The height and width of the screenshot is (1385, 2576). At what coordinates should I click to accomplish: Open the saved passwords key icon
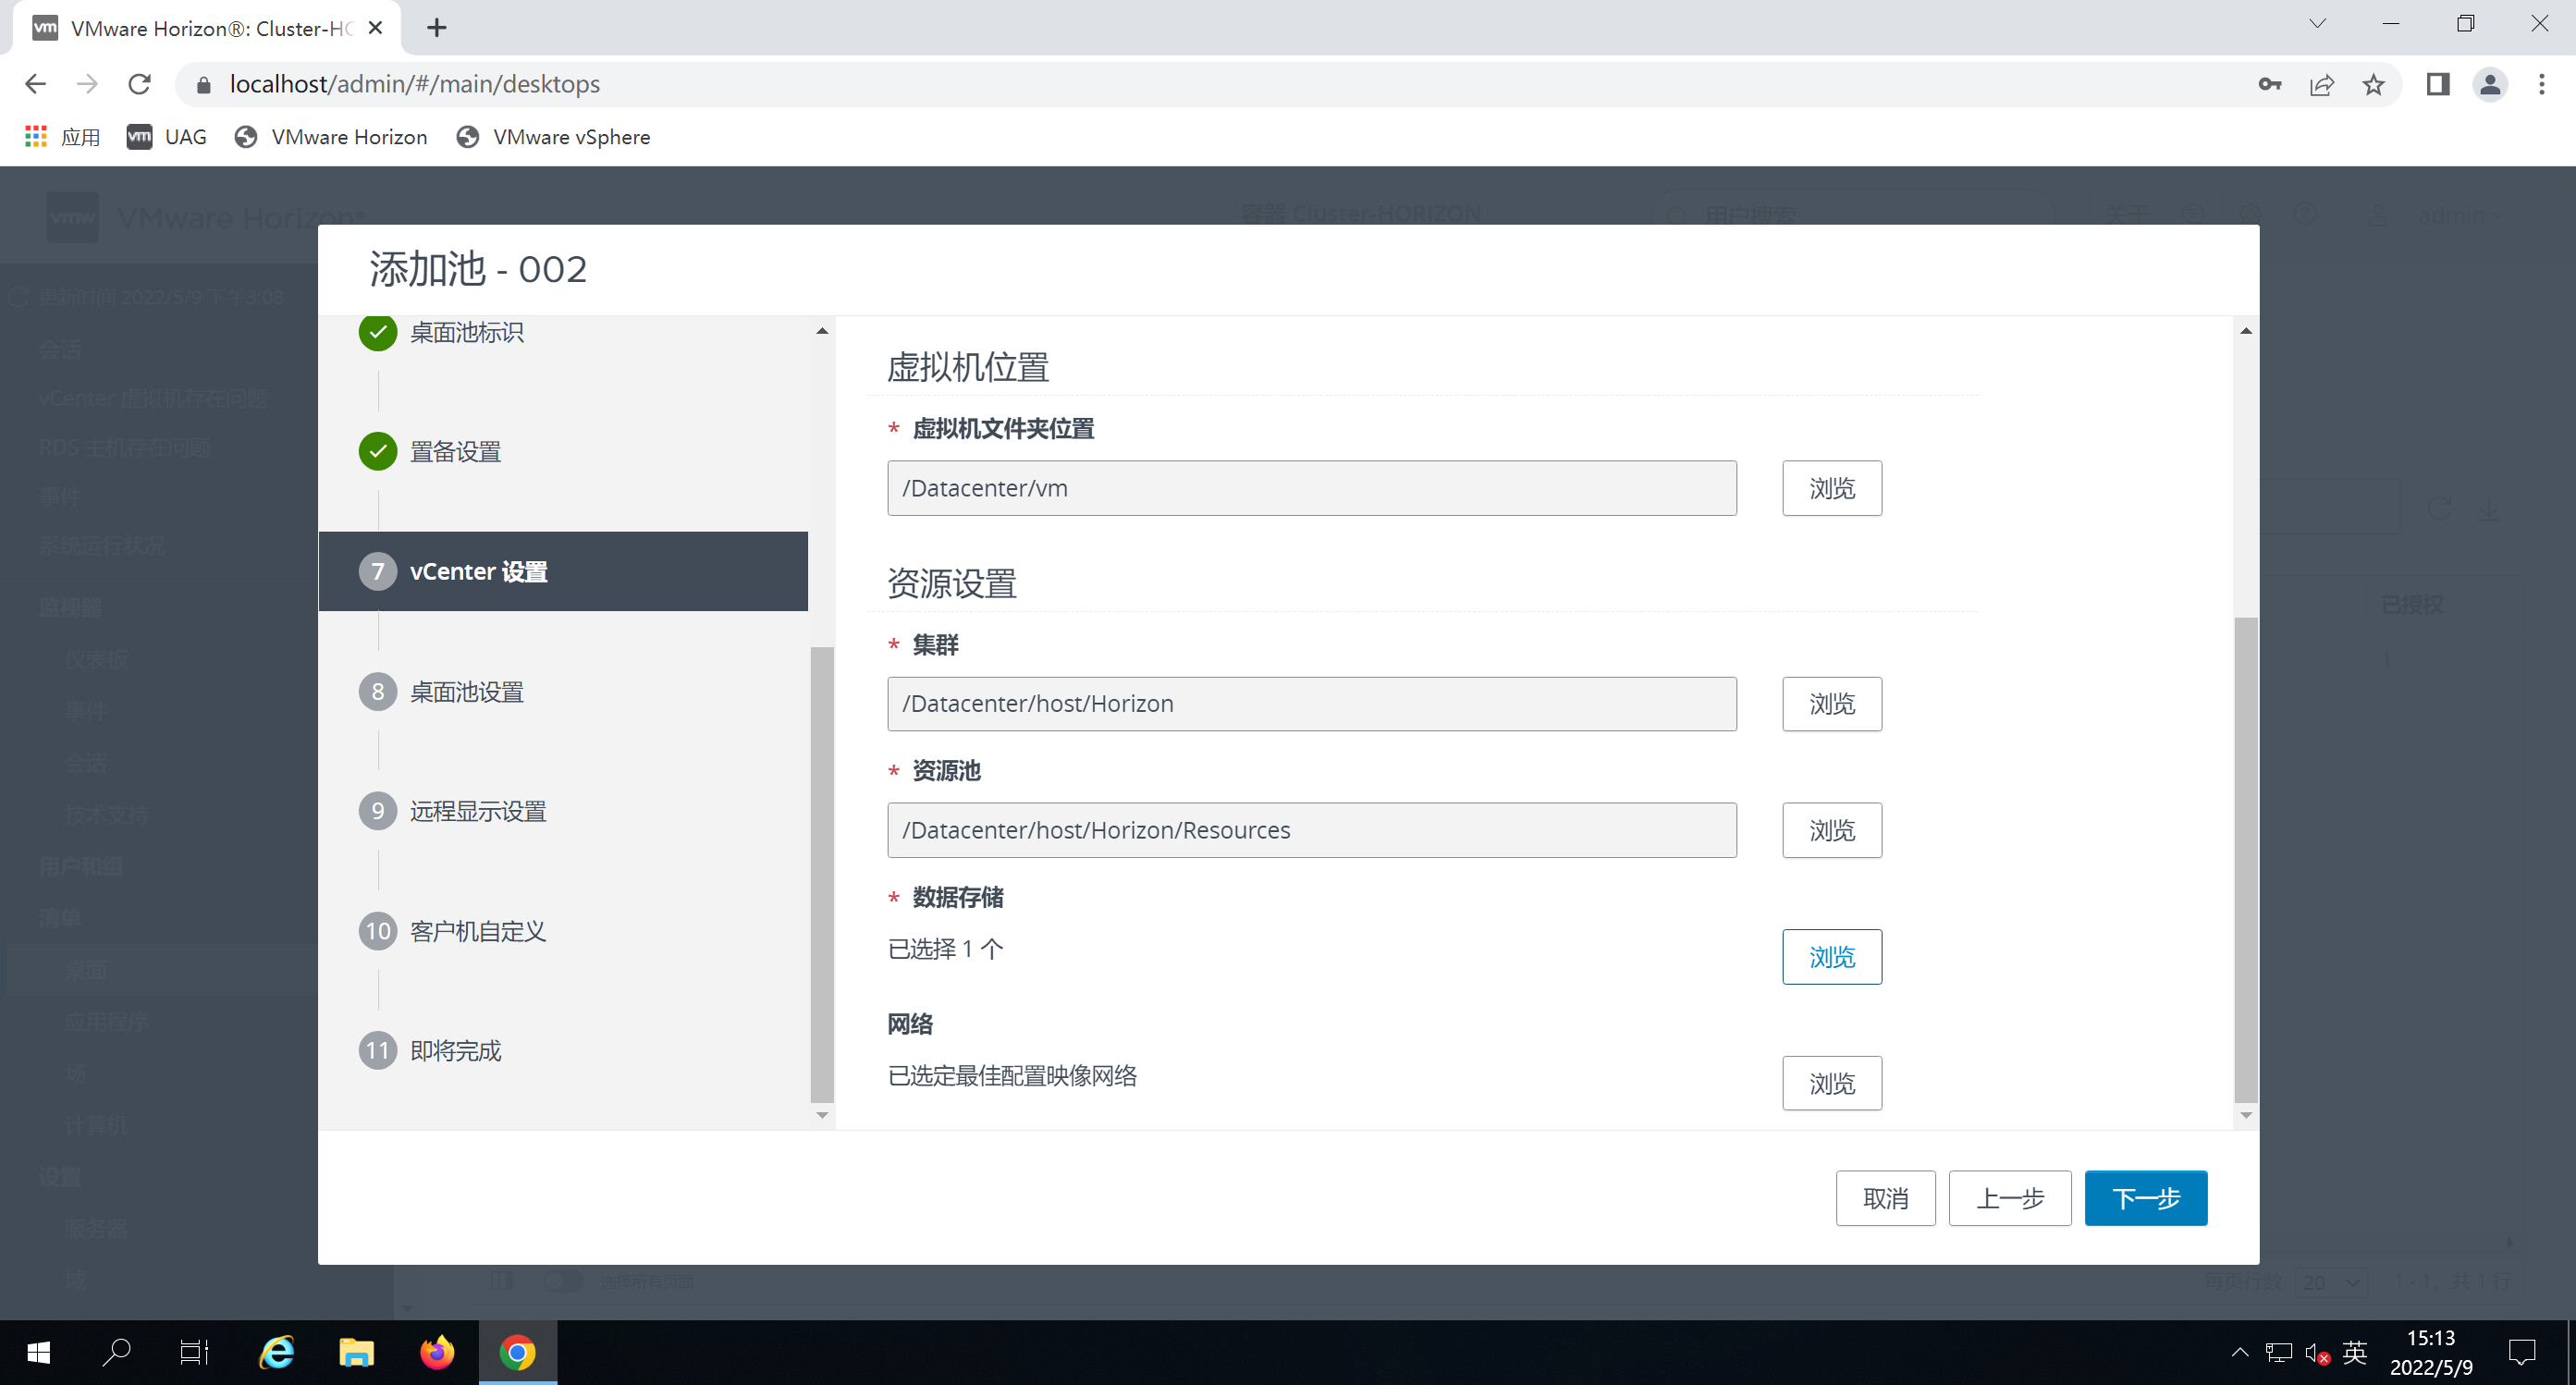2270,84
